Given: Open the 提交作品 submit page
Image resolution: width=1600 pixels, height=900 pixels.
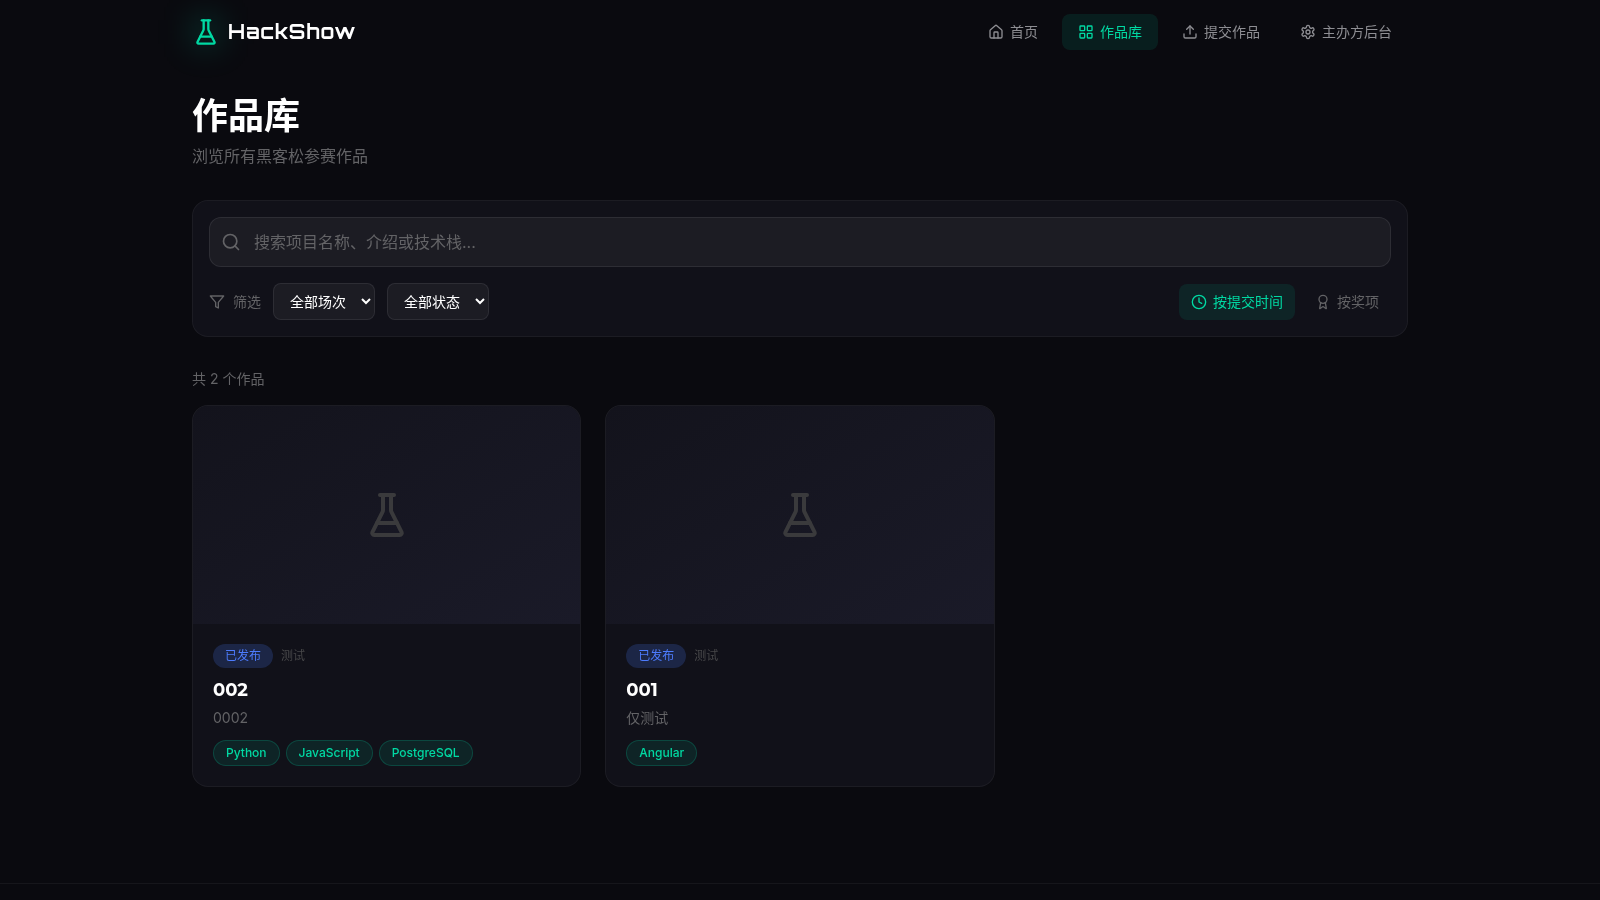Looking at the screenshot, I should [x=1221, y=32].
